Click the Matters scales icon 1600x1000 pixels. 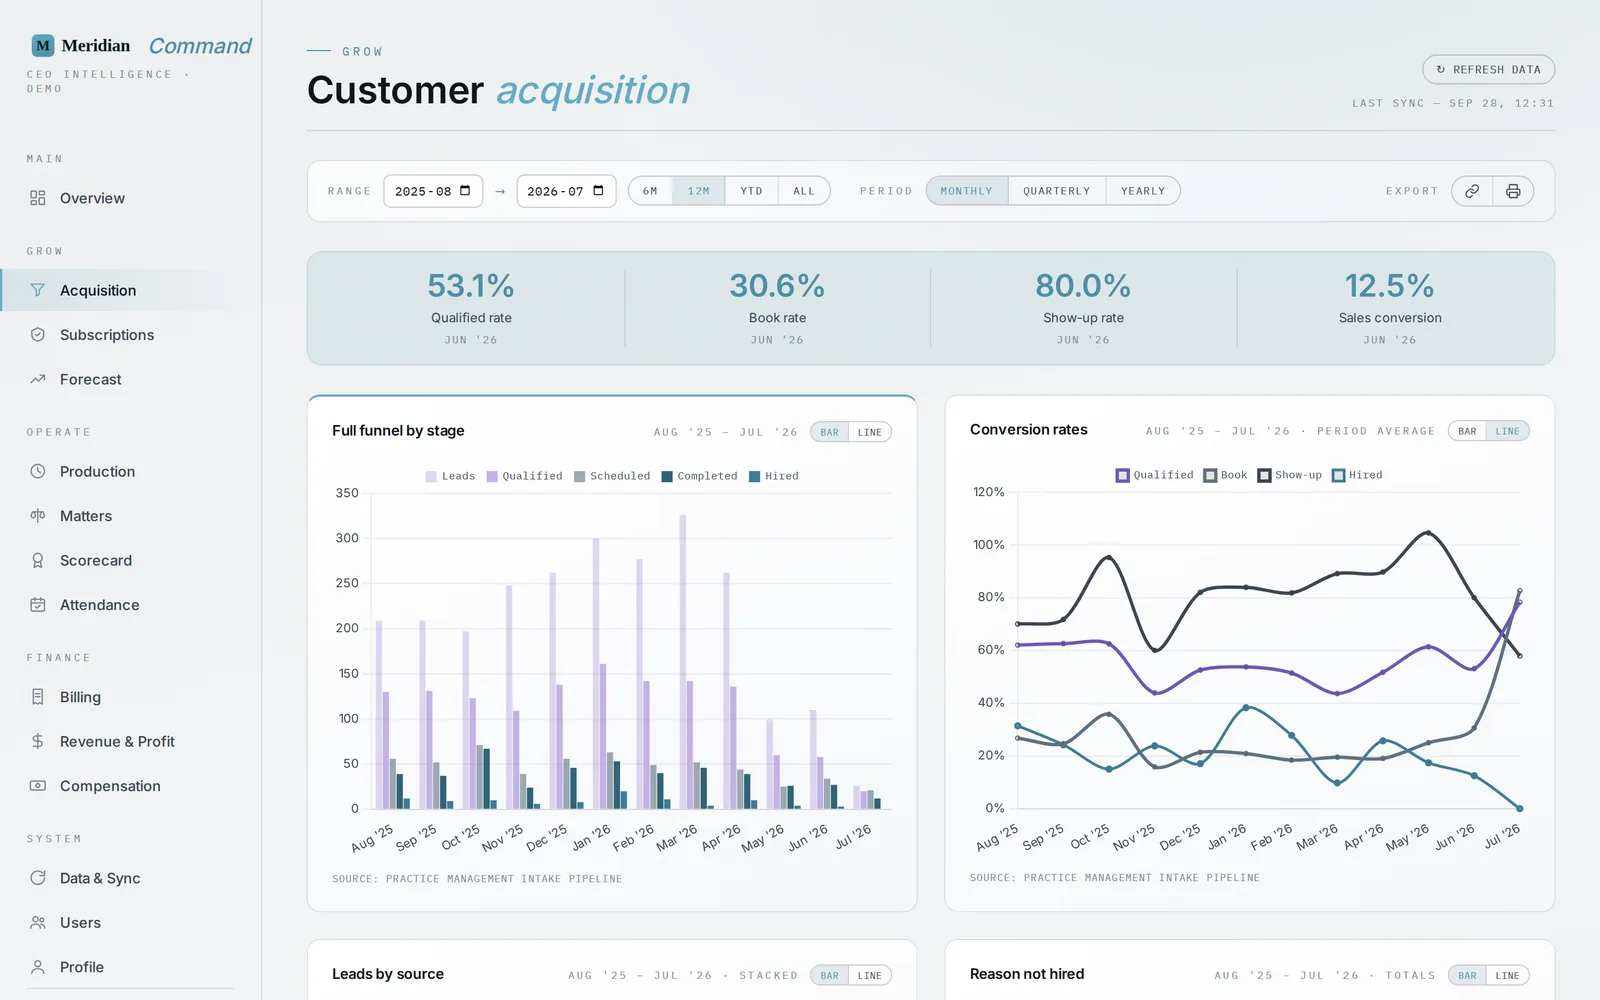pyautogui.click(x=38, y=516)
